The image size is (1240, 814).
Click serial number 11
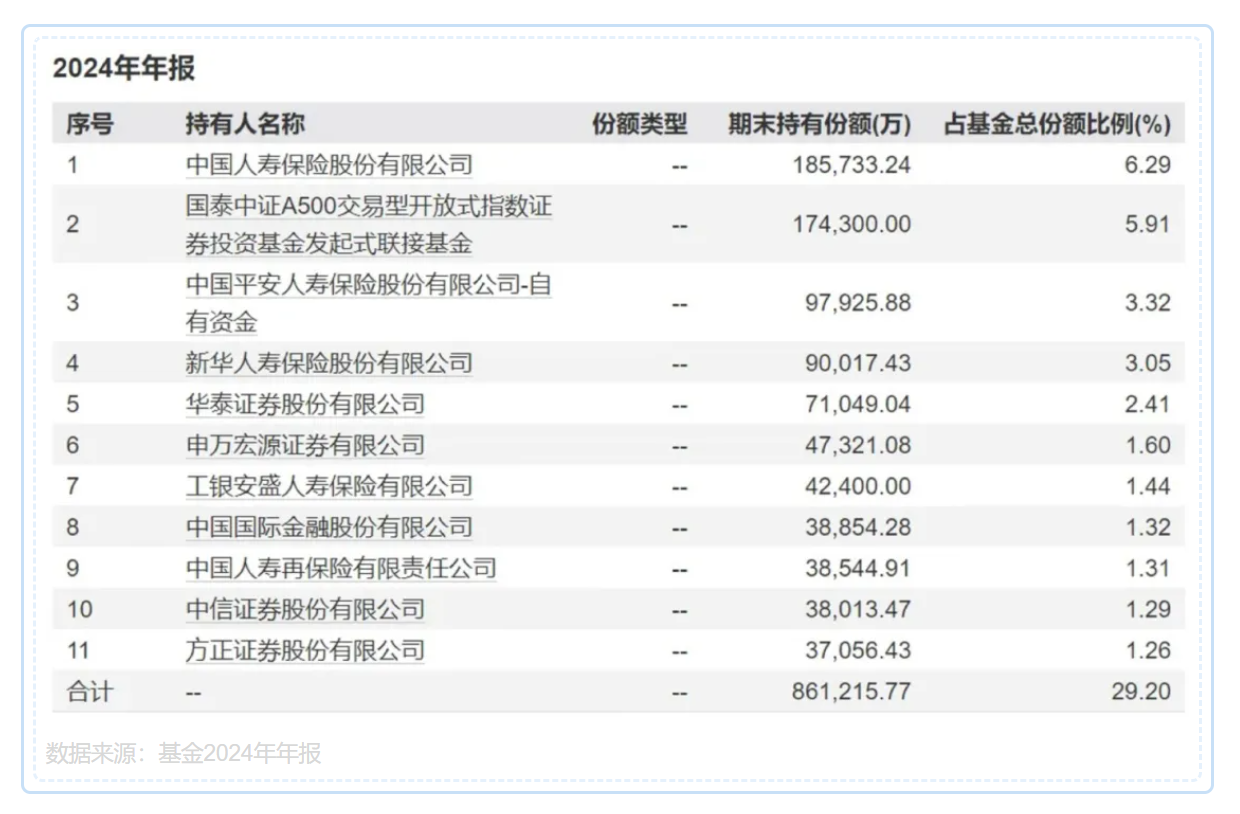[78, 650]
